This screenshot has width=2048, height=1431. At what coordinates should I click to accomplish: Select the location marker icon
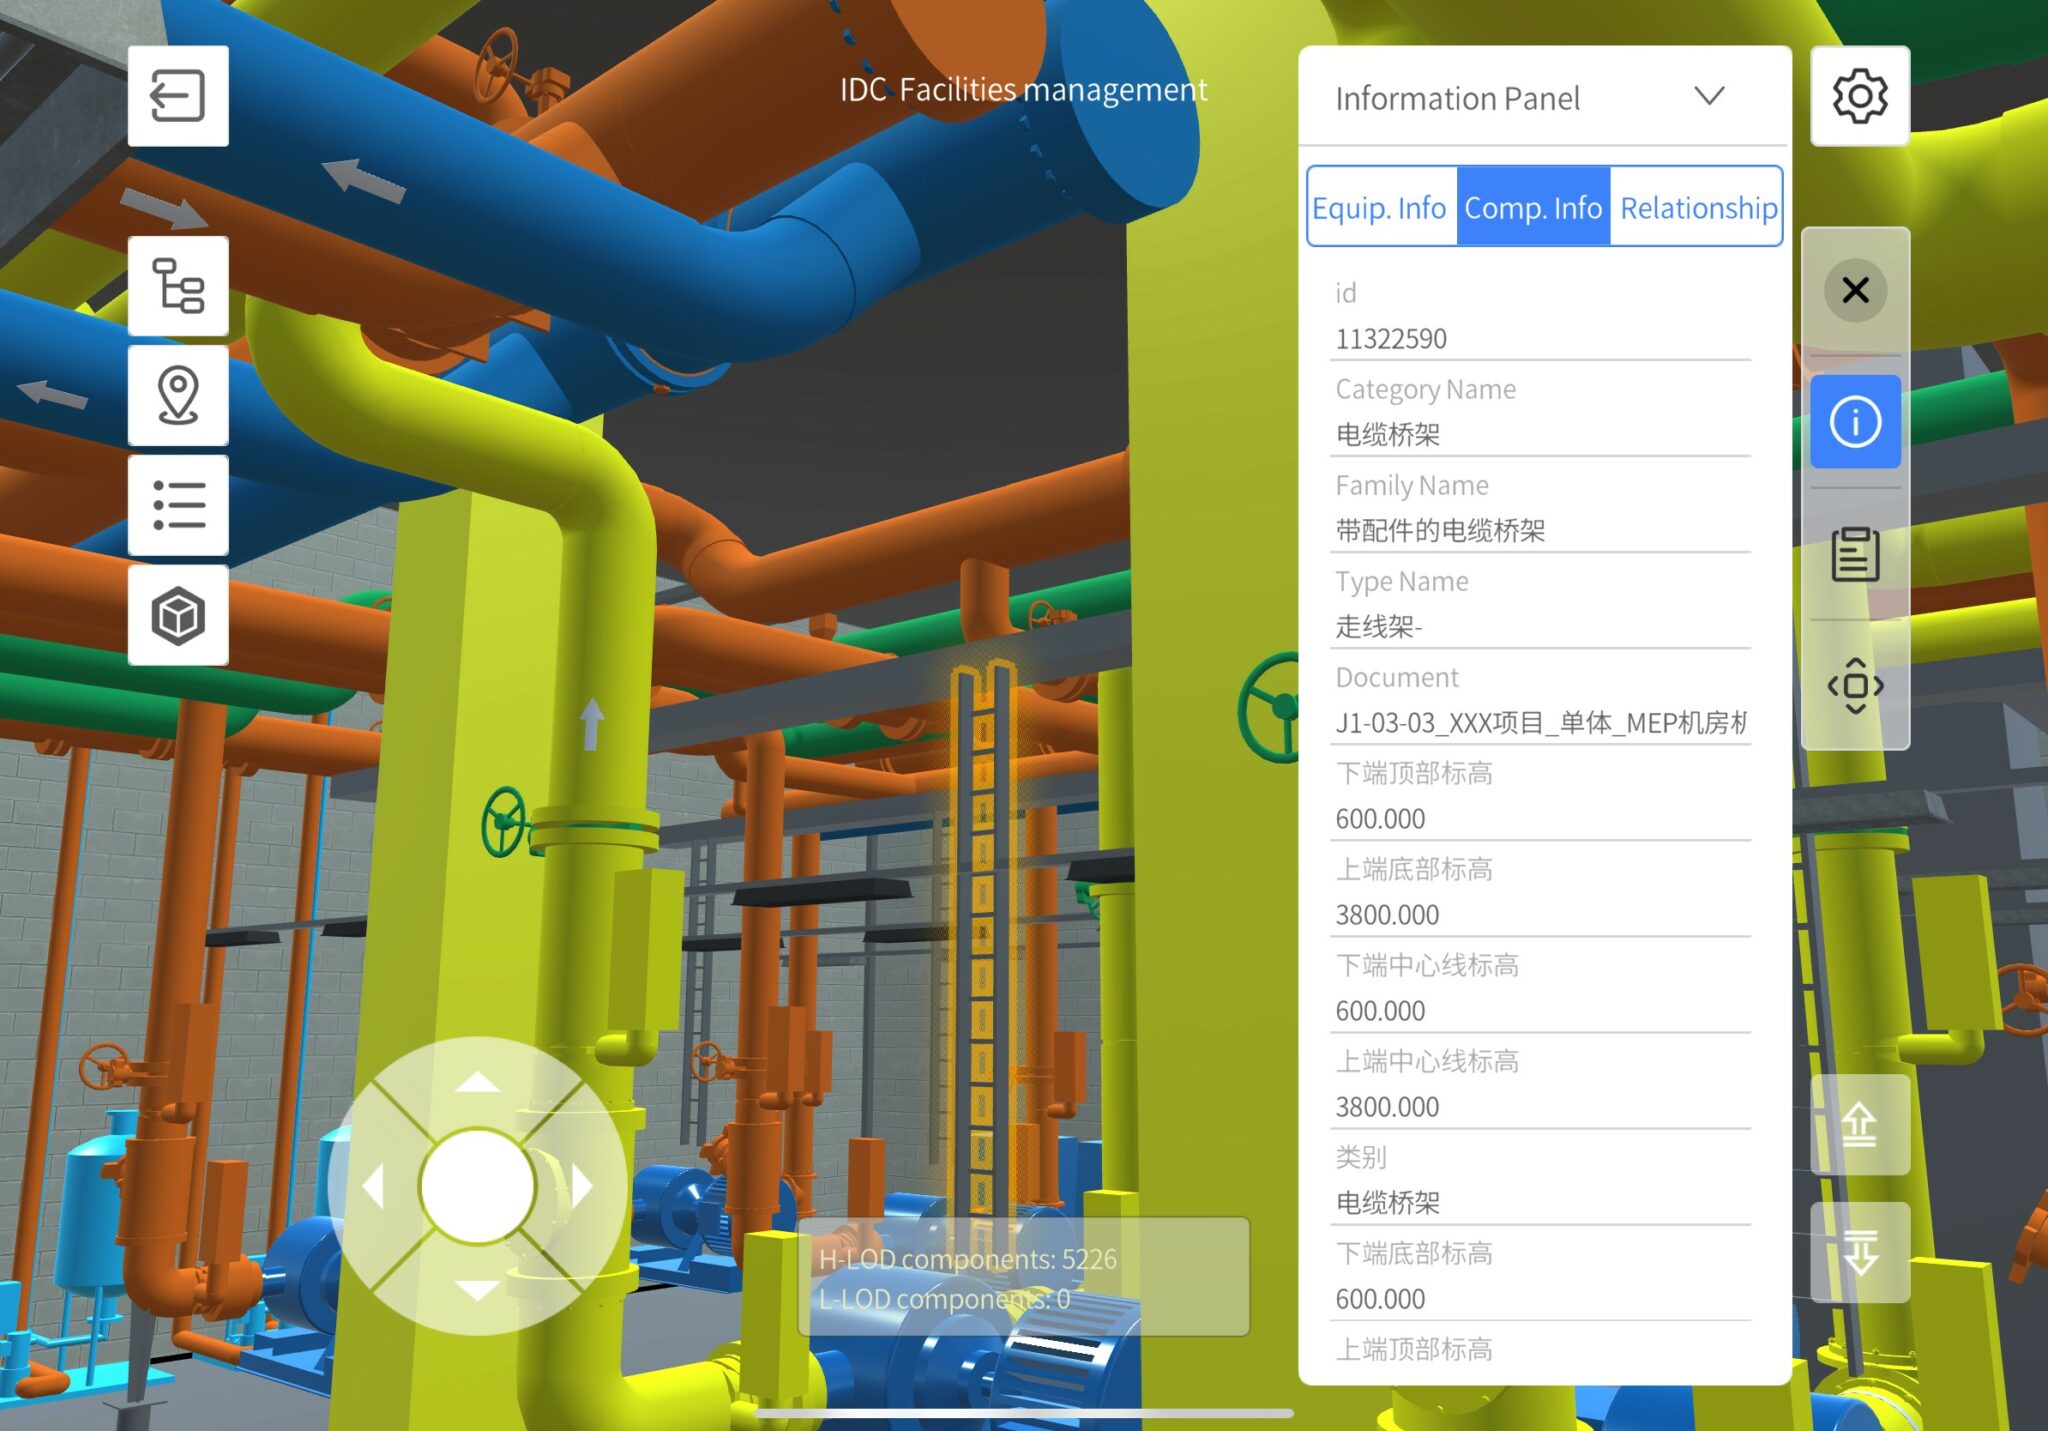tap(178, 396)
